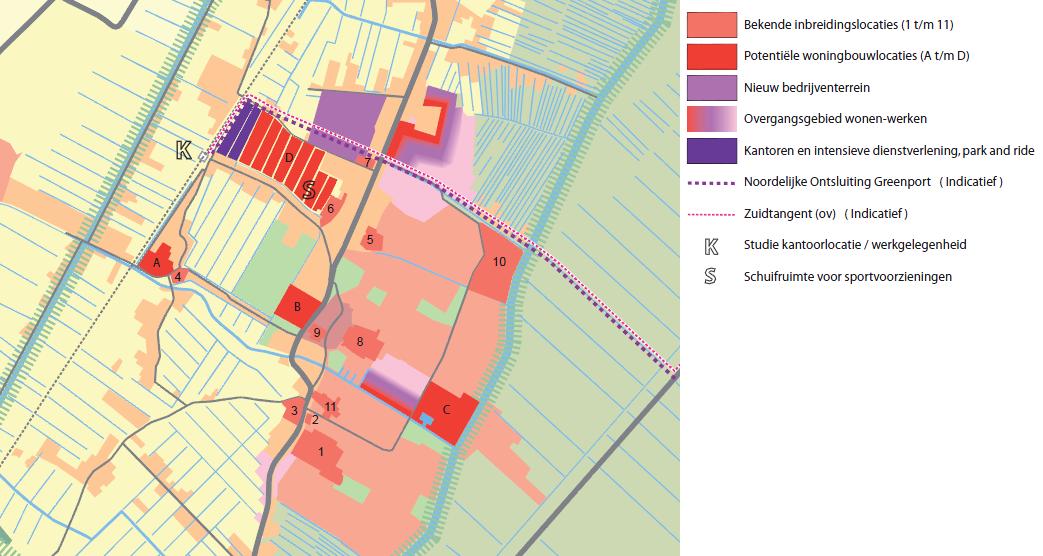This screenshot has height=556, width=1043.
Task: Click the text 'Schuifruimte voor sportvoorzieningen'
Action: 847,277
